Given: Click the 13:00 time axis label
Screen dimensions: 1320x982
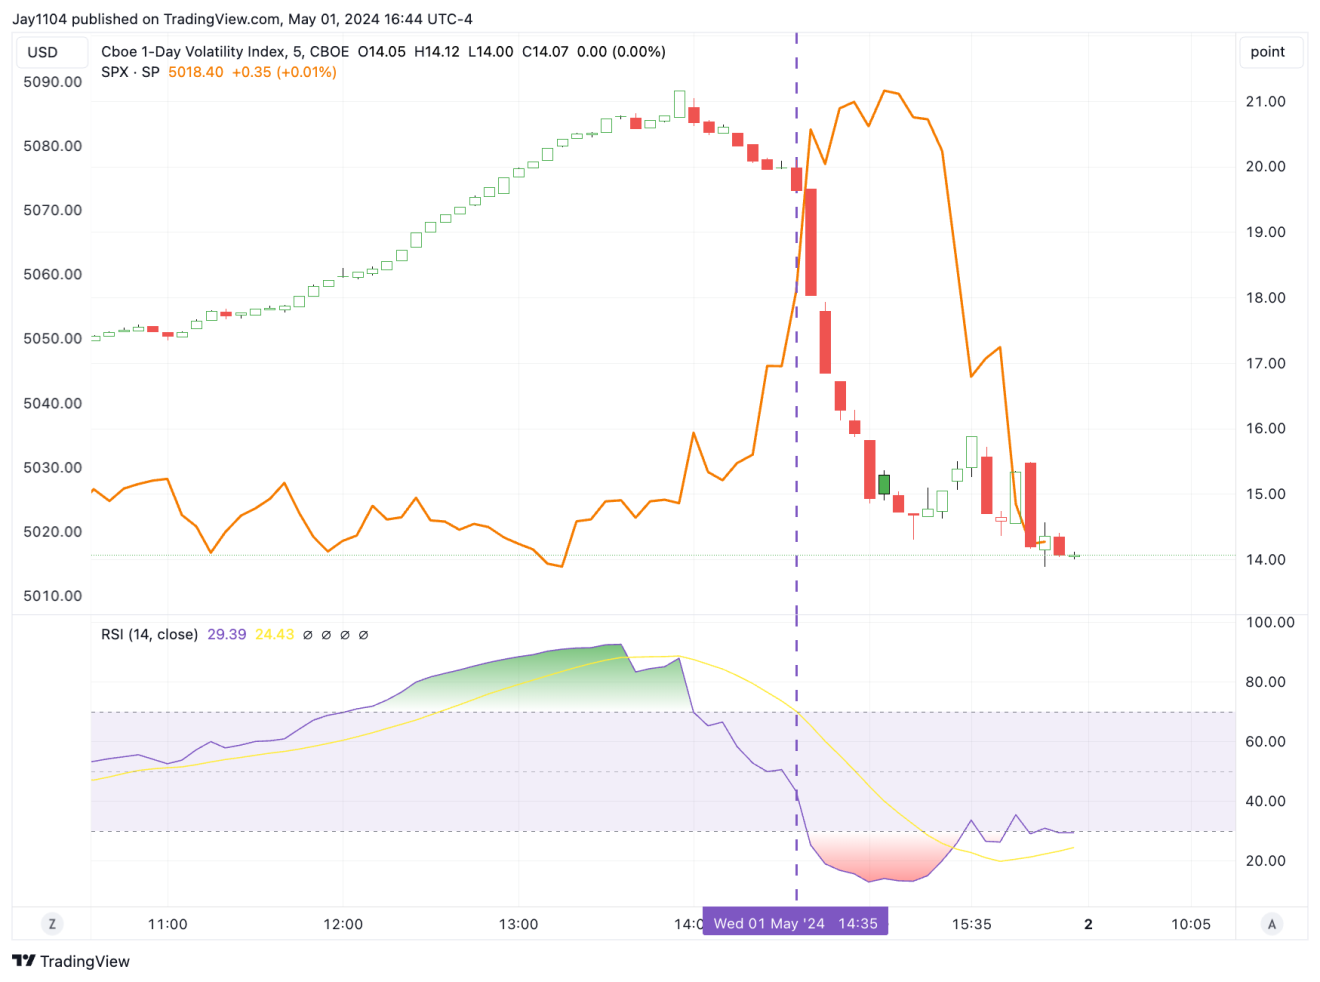Looking at the screenshot, I should 518,924.
